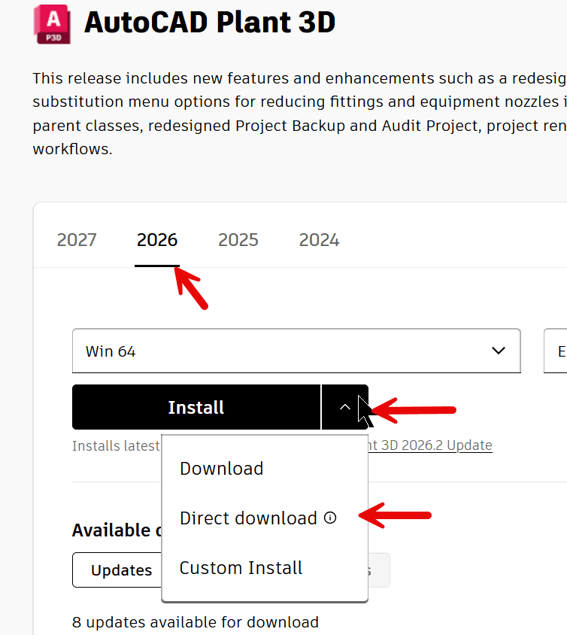Open the cut-off language dropdown next to Win 64
567x635 pixels.
pyautogui.click(x=555, y=351)
